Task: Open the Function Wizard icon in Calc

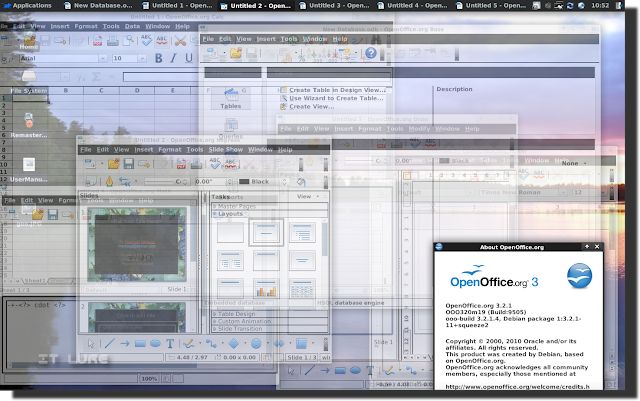Action: [81, 76]
